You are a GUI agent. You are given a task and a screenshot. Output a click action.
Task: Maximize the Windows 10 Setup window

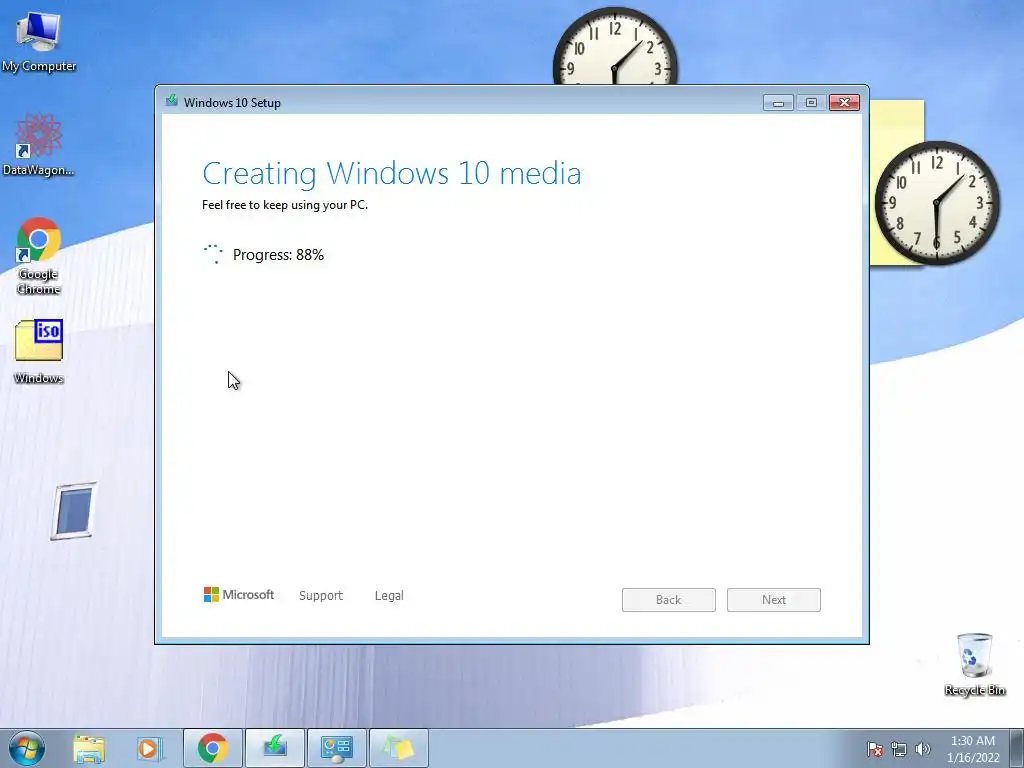[x=811, y=103]
